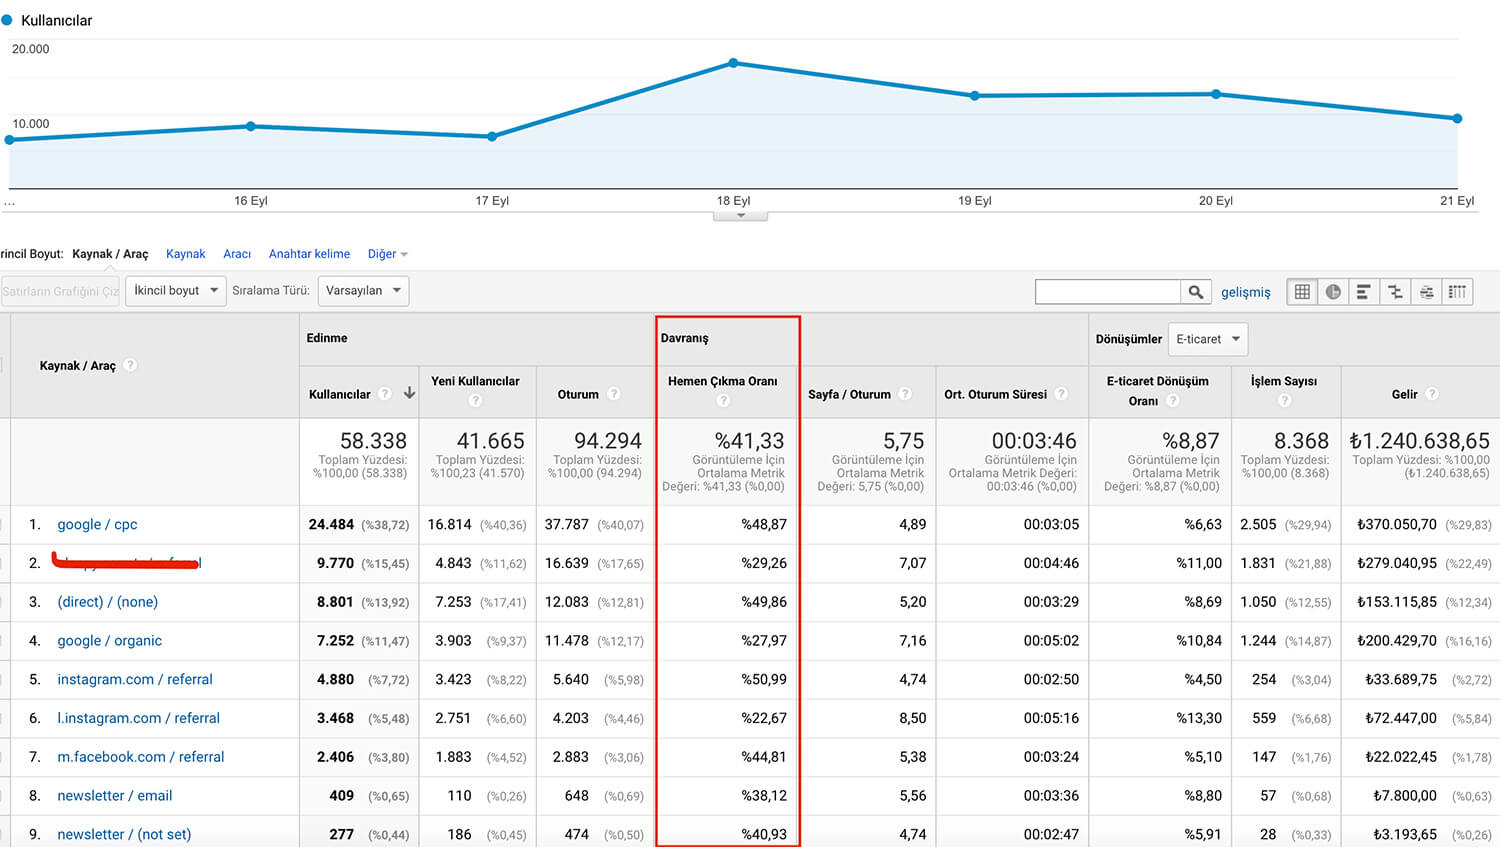Screen dimensions: 1500x847
Task: Click the chart data point at 20 Eyl
Action: 1216,94
